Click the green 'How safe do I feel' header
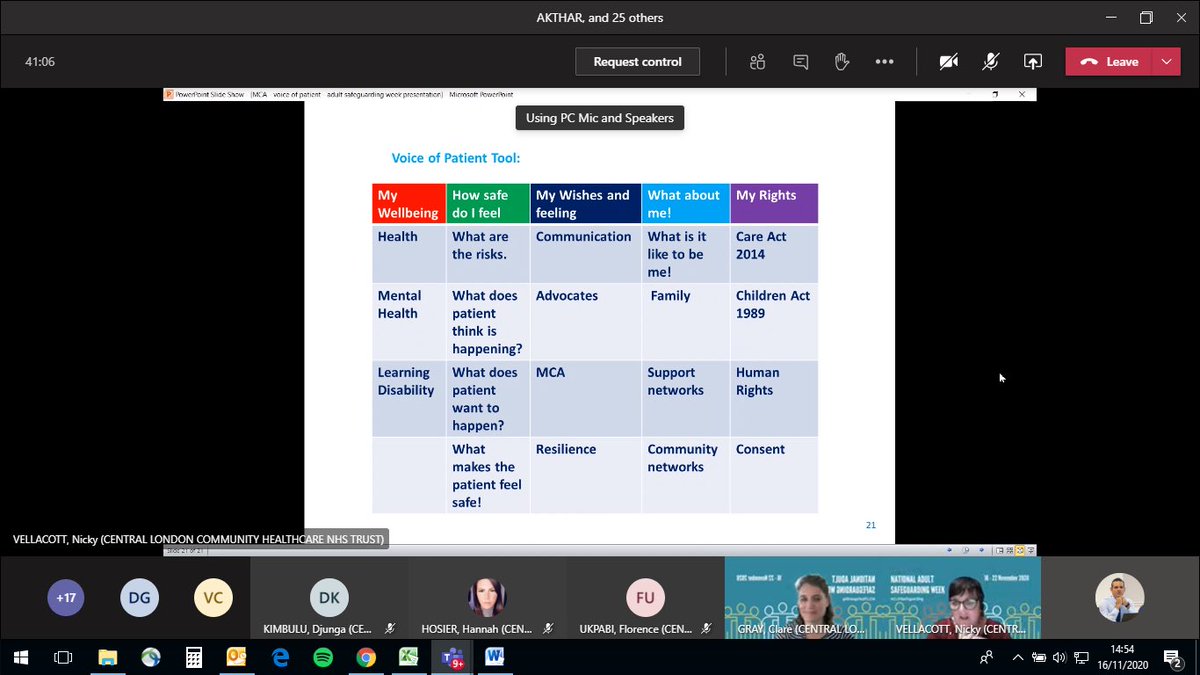 [x=488, y=203]
